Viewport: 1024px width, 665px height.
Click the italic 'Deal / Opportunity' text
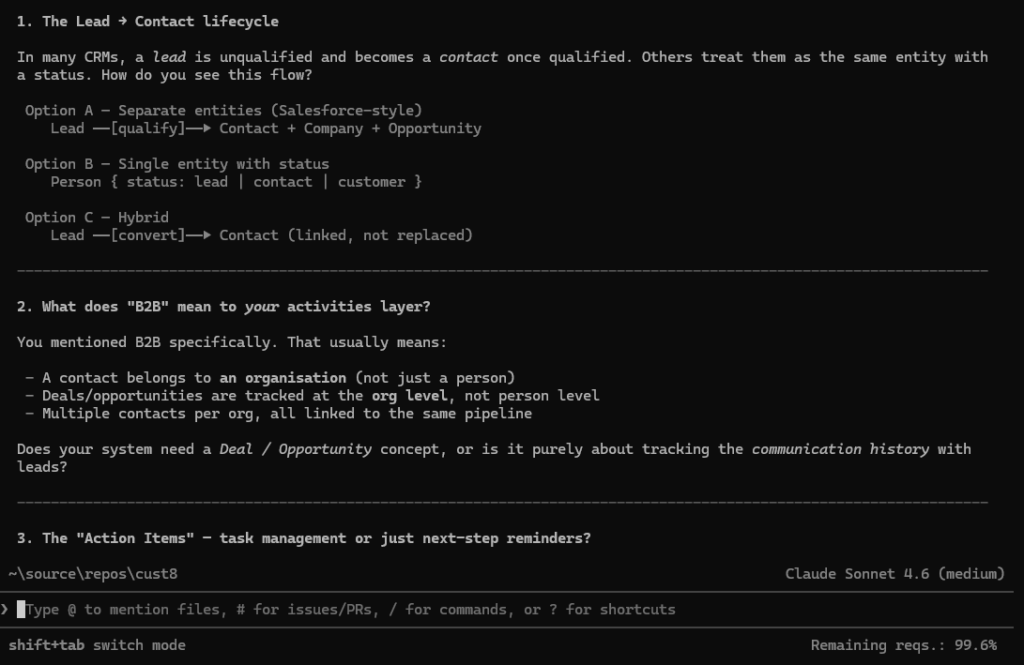pos(295,449)
